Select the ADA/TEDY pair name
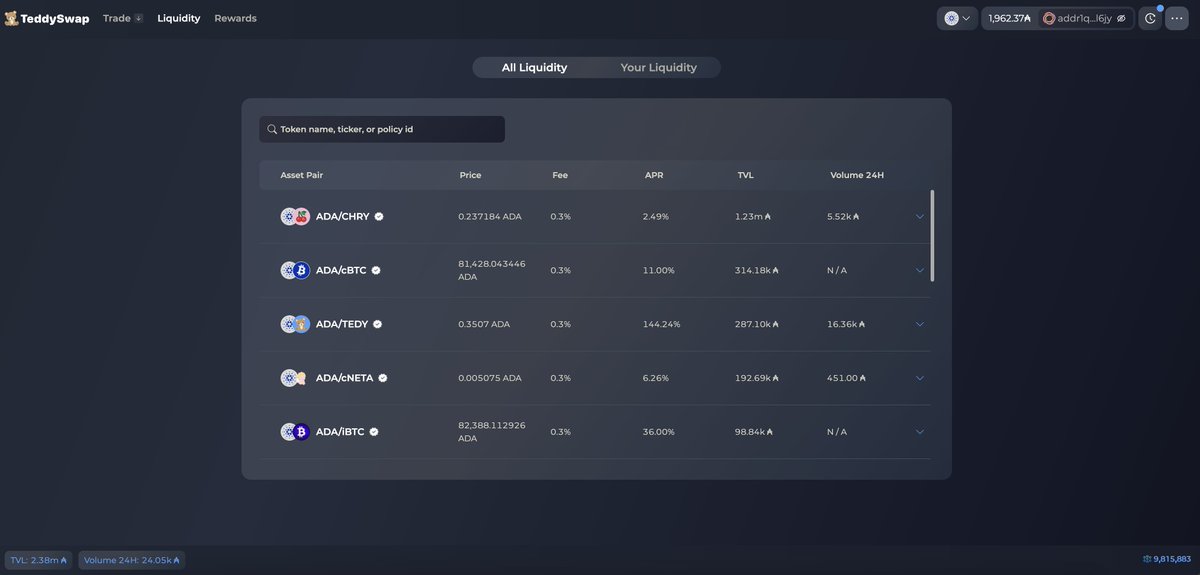 coord(342,324)
